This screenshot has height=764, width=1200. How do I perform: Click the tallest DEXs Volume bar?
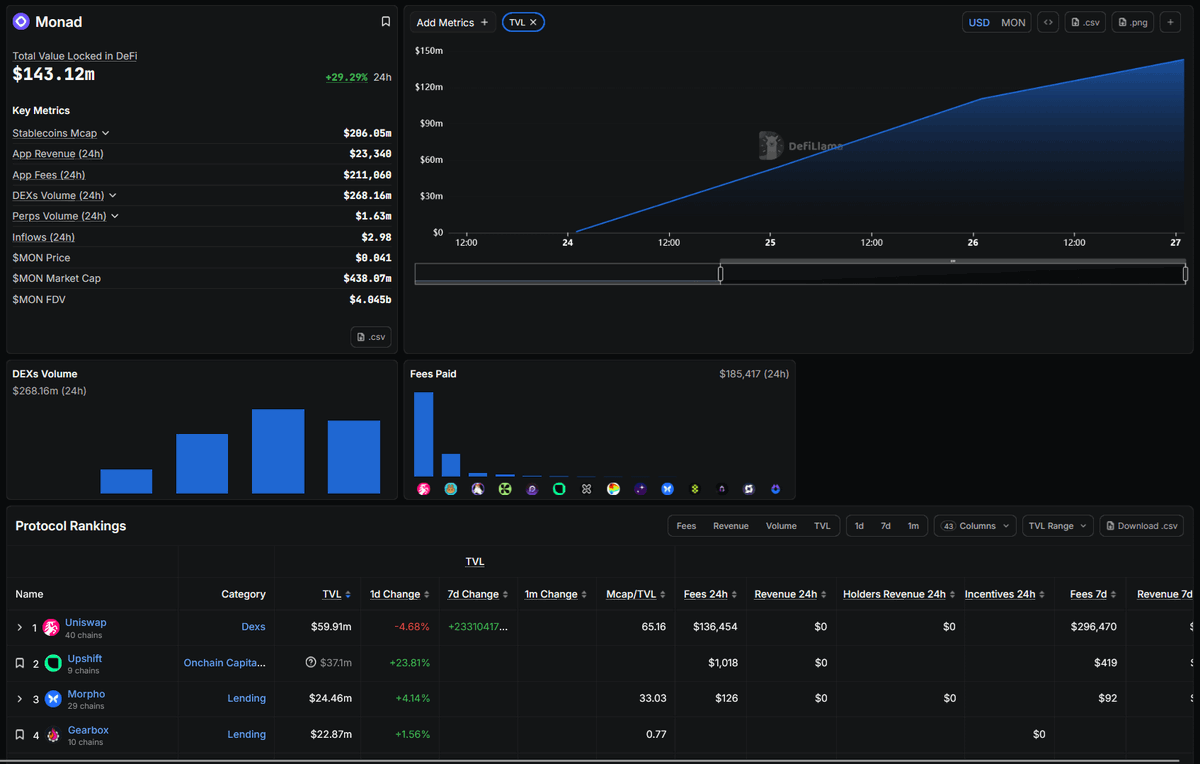278,451
